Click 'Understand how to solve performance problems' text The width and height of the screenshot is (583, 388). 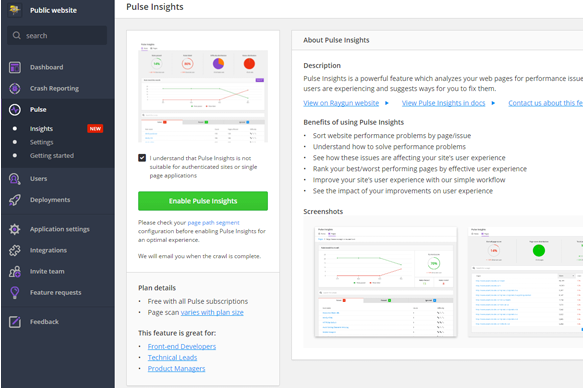(x=389, y=146)
